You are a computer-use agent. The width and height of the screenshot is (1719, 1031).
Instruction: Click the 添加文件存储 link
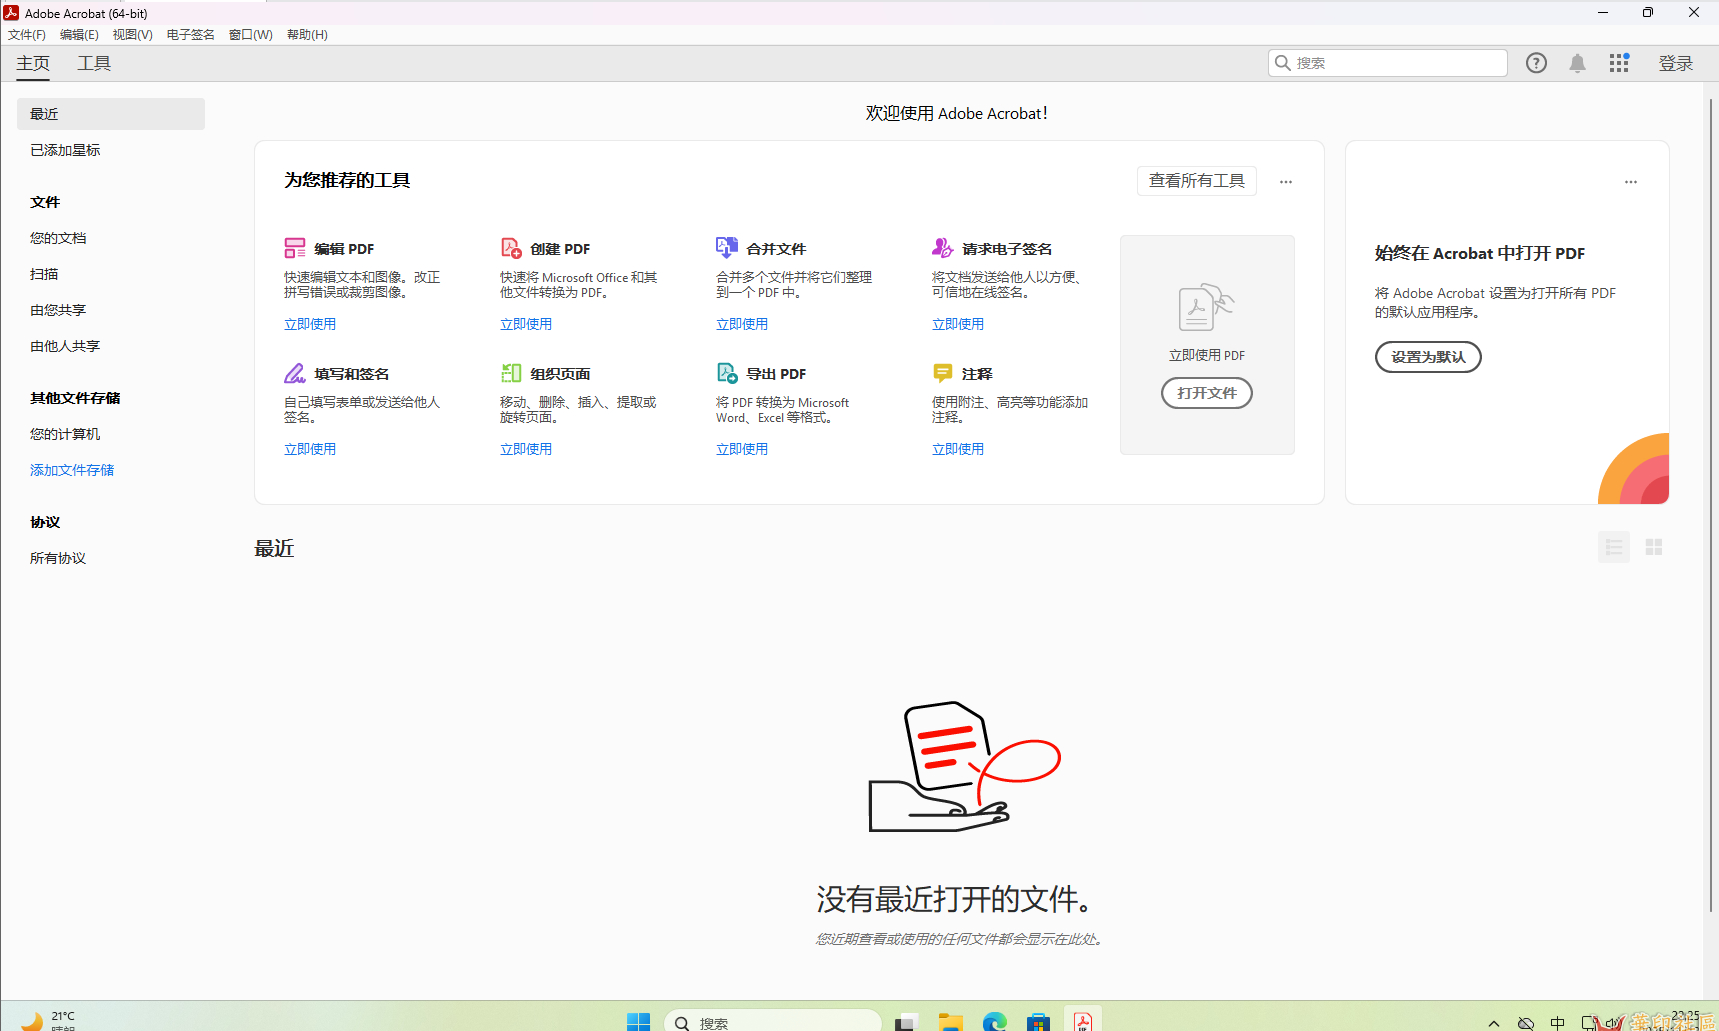click(71, 469)
